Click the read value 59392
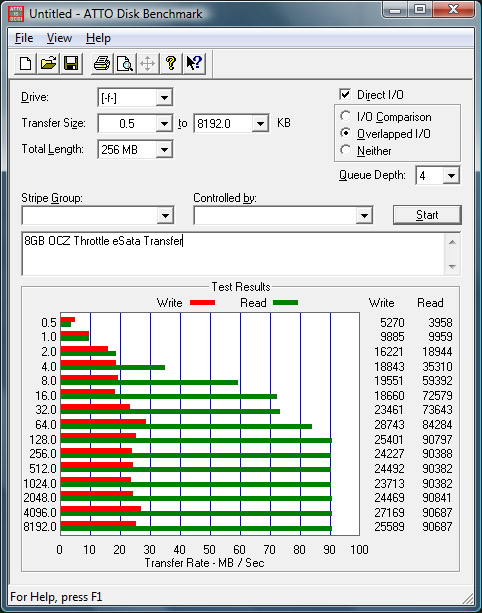Viewport: 482px width, 613px height. (x=437, y=380)
